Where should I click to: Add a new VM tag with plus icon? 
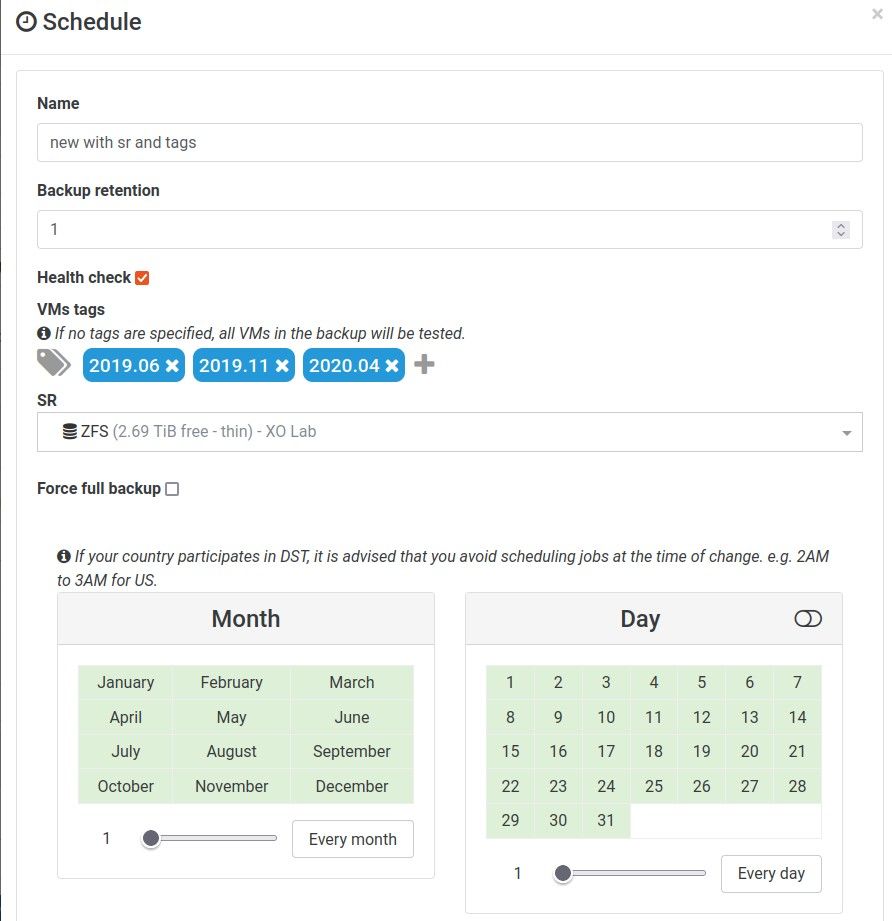coord(424,364)
